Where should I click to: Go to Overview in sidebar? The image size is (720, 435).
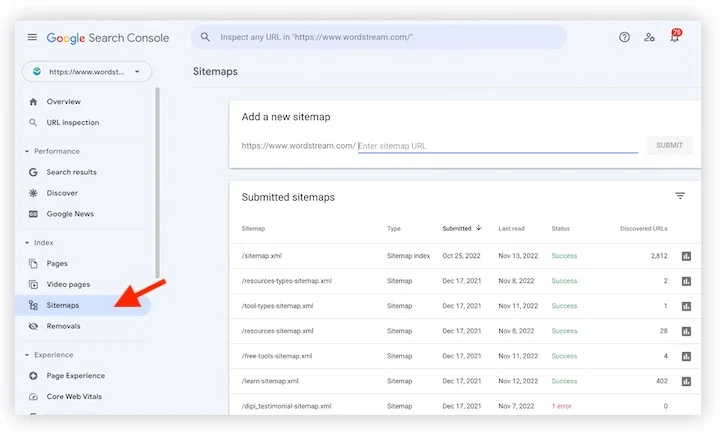[x=63, y=102]
